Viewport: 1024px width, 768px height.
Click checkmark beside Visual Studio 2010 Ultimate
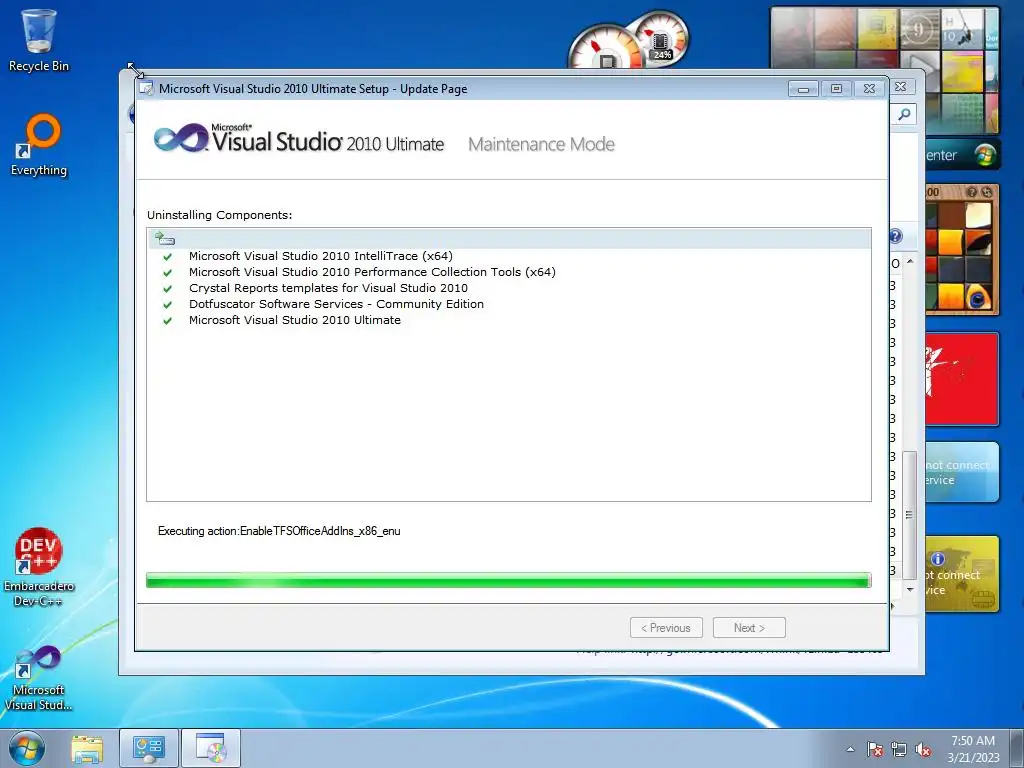tap(168, 321)
